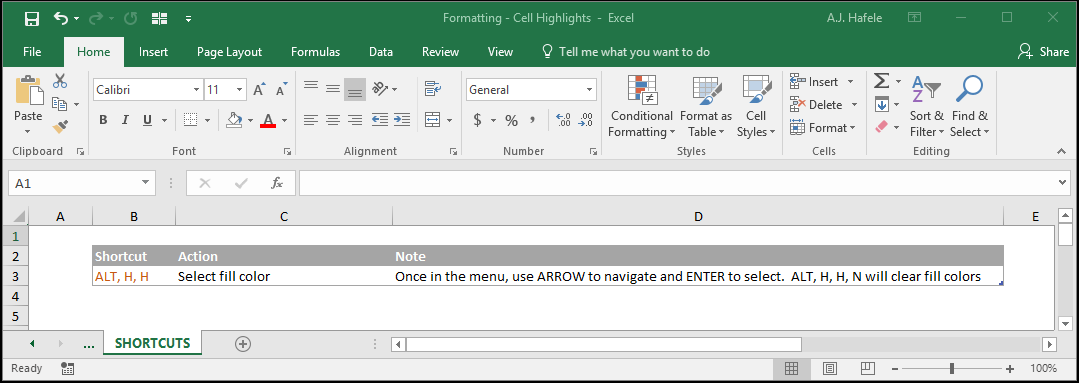Apply Middle Align to cells
Screen dimensions: 1079x383
(333, 88)
